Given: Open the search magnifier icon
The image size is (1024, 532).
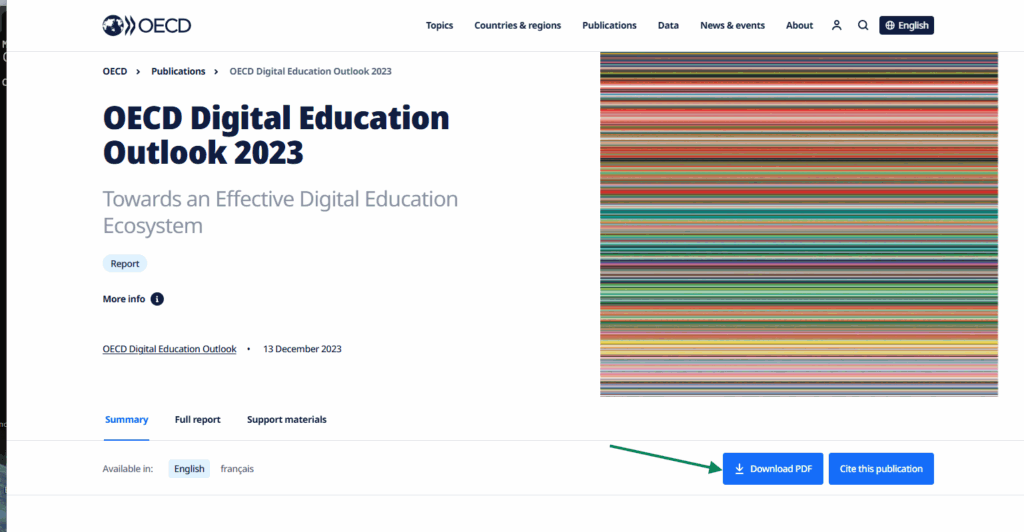Looking at the screenshot, I should 863,25.
